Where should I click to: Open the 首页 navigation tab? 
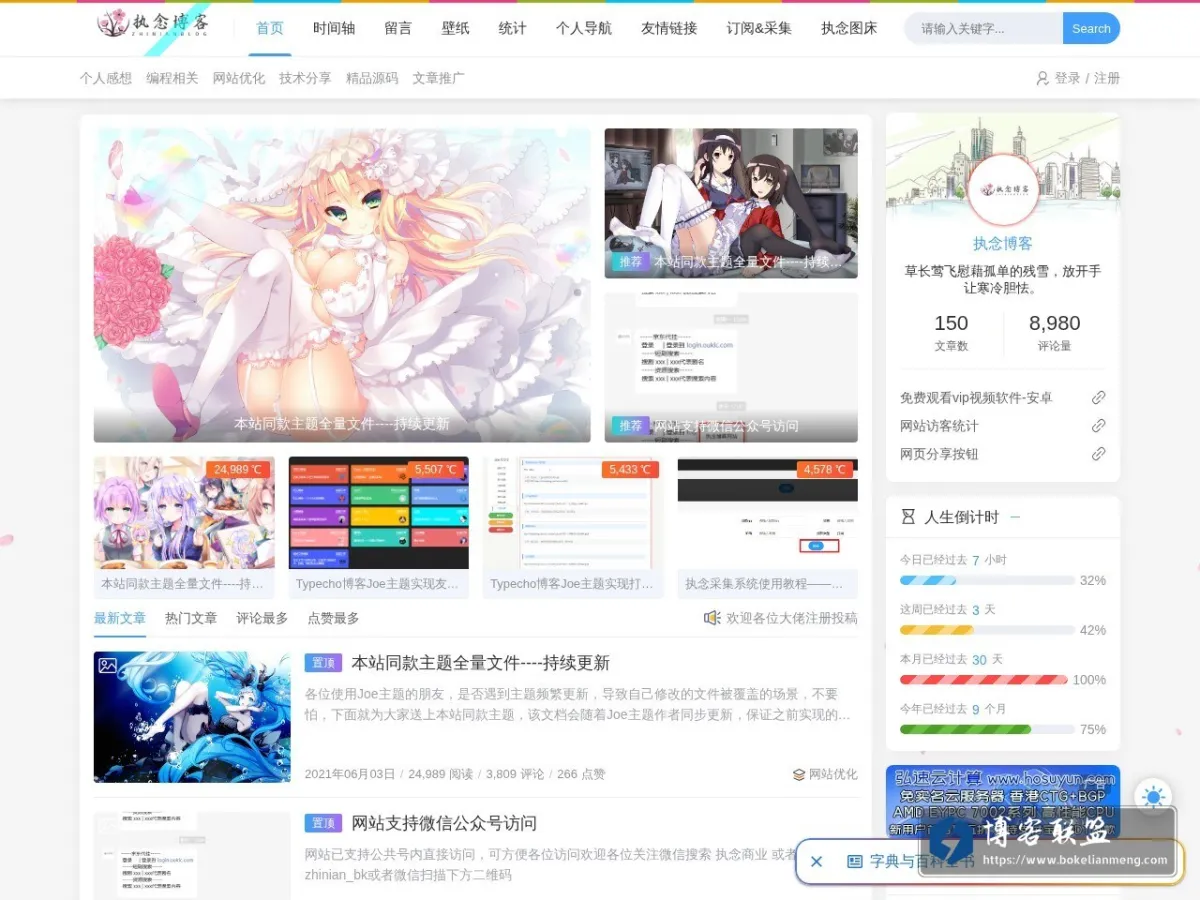pos(270,28)
